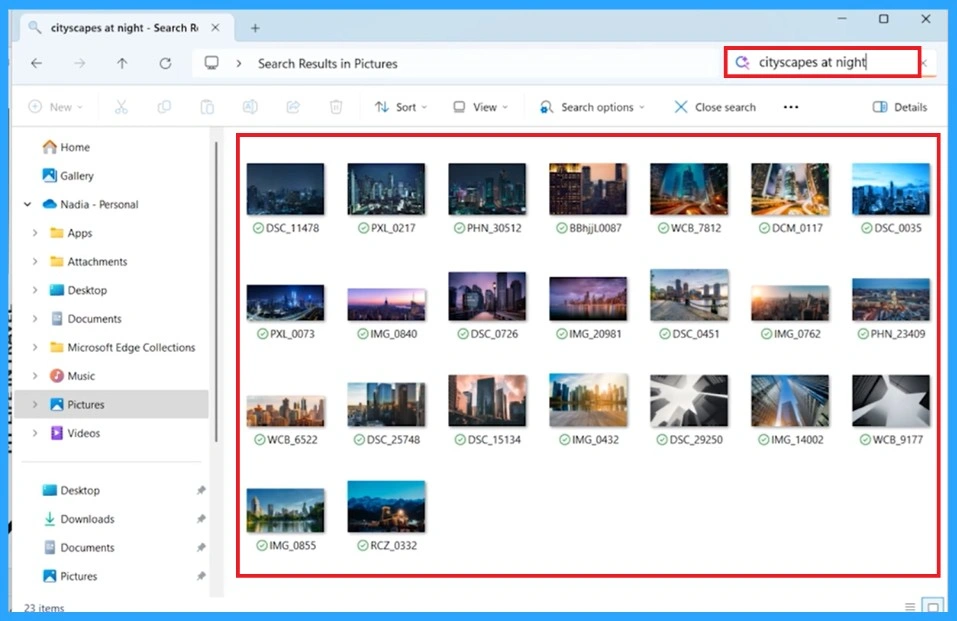The image size is (957, 621).
Task: Click the Cut scissors icon in the toolbar
Action: pyautogui.click(x=121, y=106)
